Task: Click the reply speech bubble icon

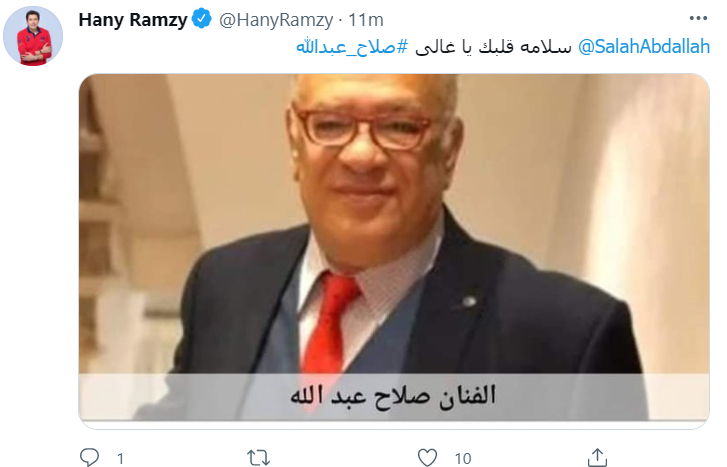Action: click(x=89, y=457)
